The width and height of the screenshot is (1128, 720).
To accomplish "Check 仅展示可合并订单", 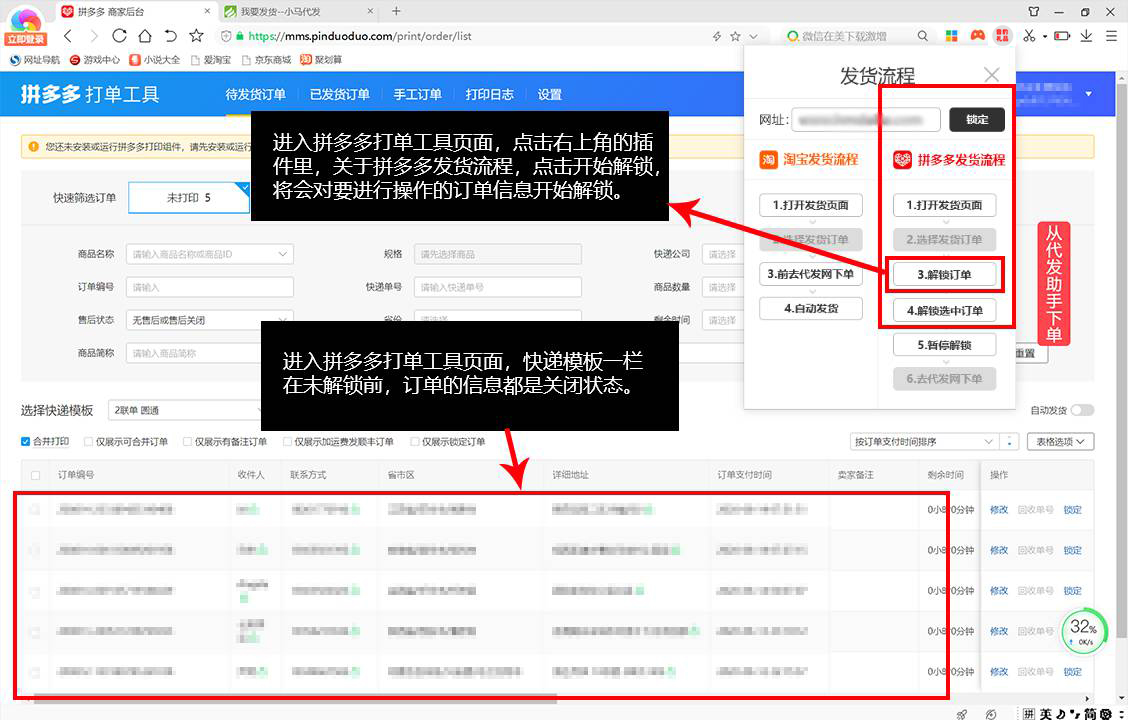I will tap(88, 442).
